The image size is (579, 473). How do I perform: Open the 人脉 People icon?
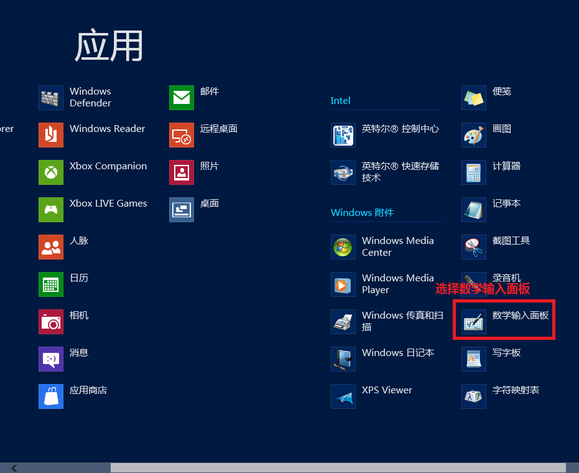[x=51, y=247]
